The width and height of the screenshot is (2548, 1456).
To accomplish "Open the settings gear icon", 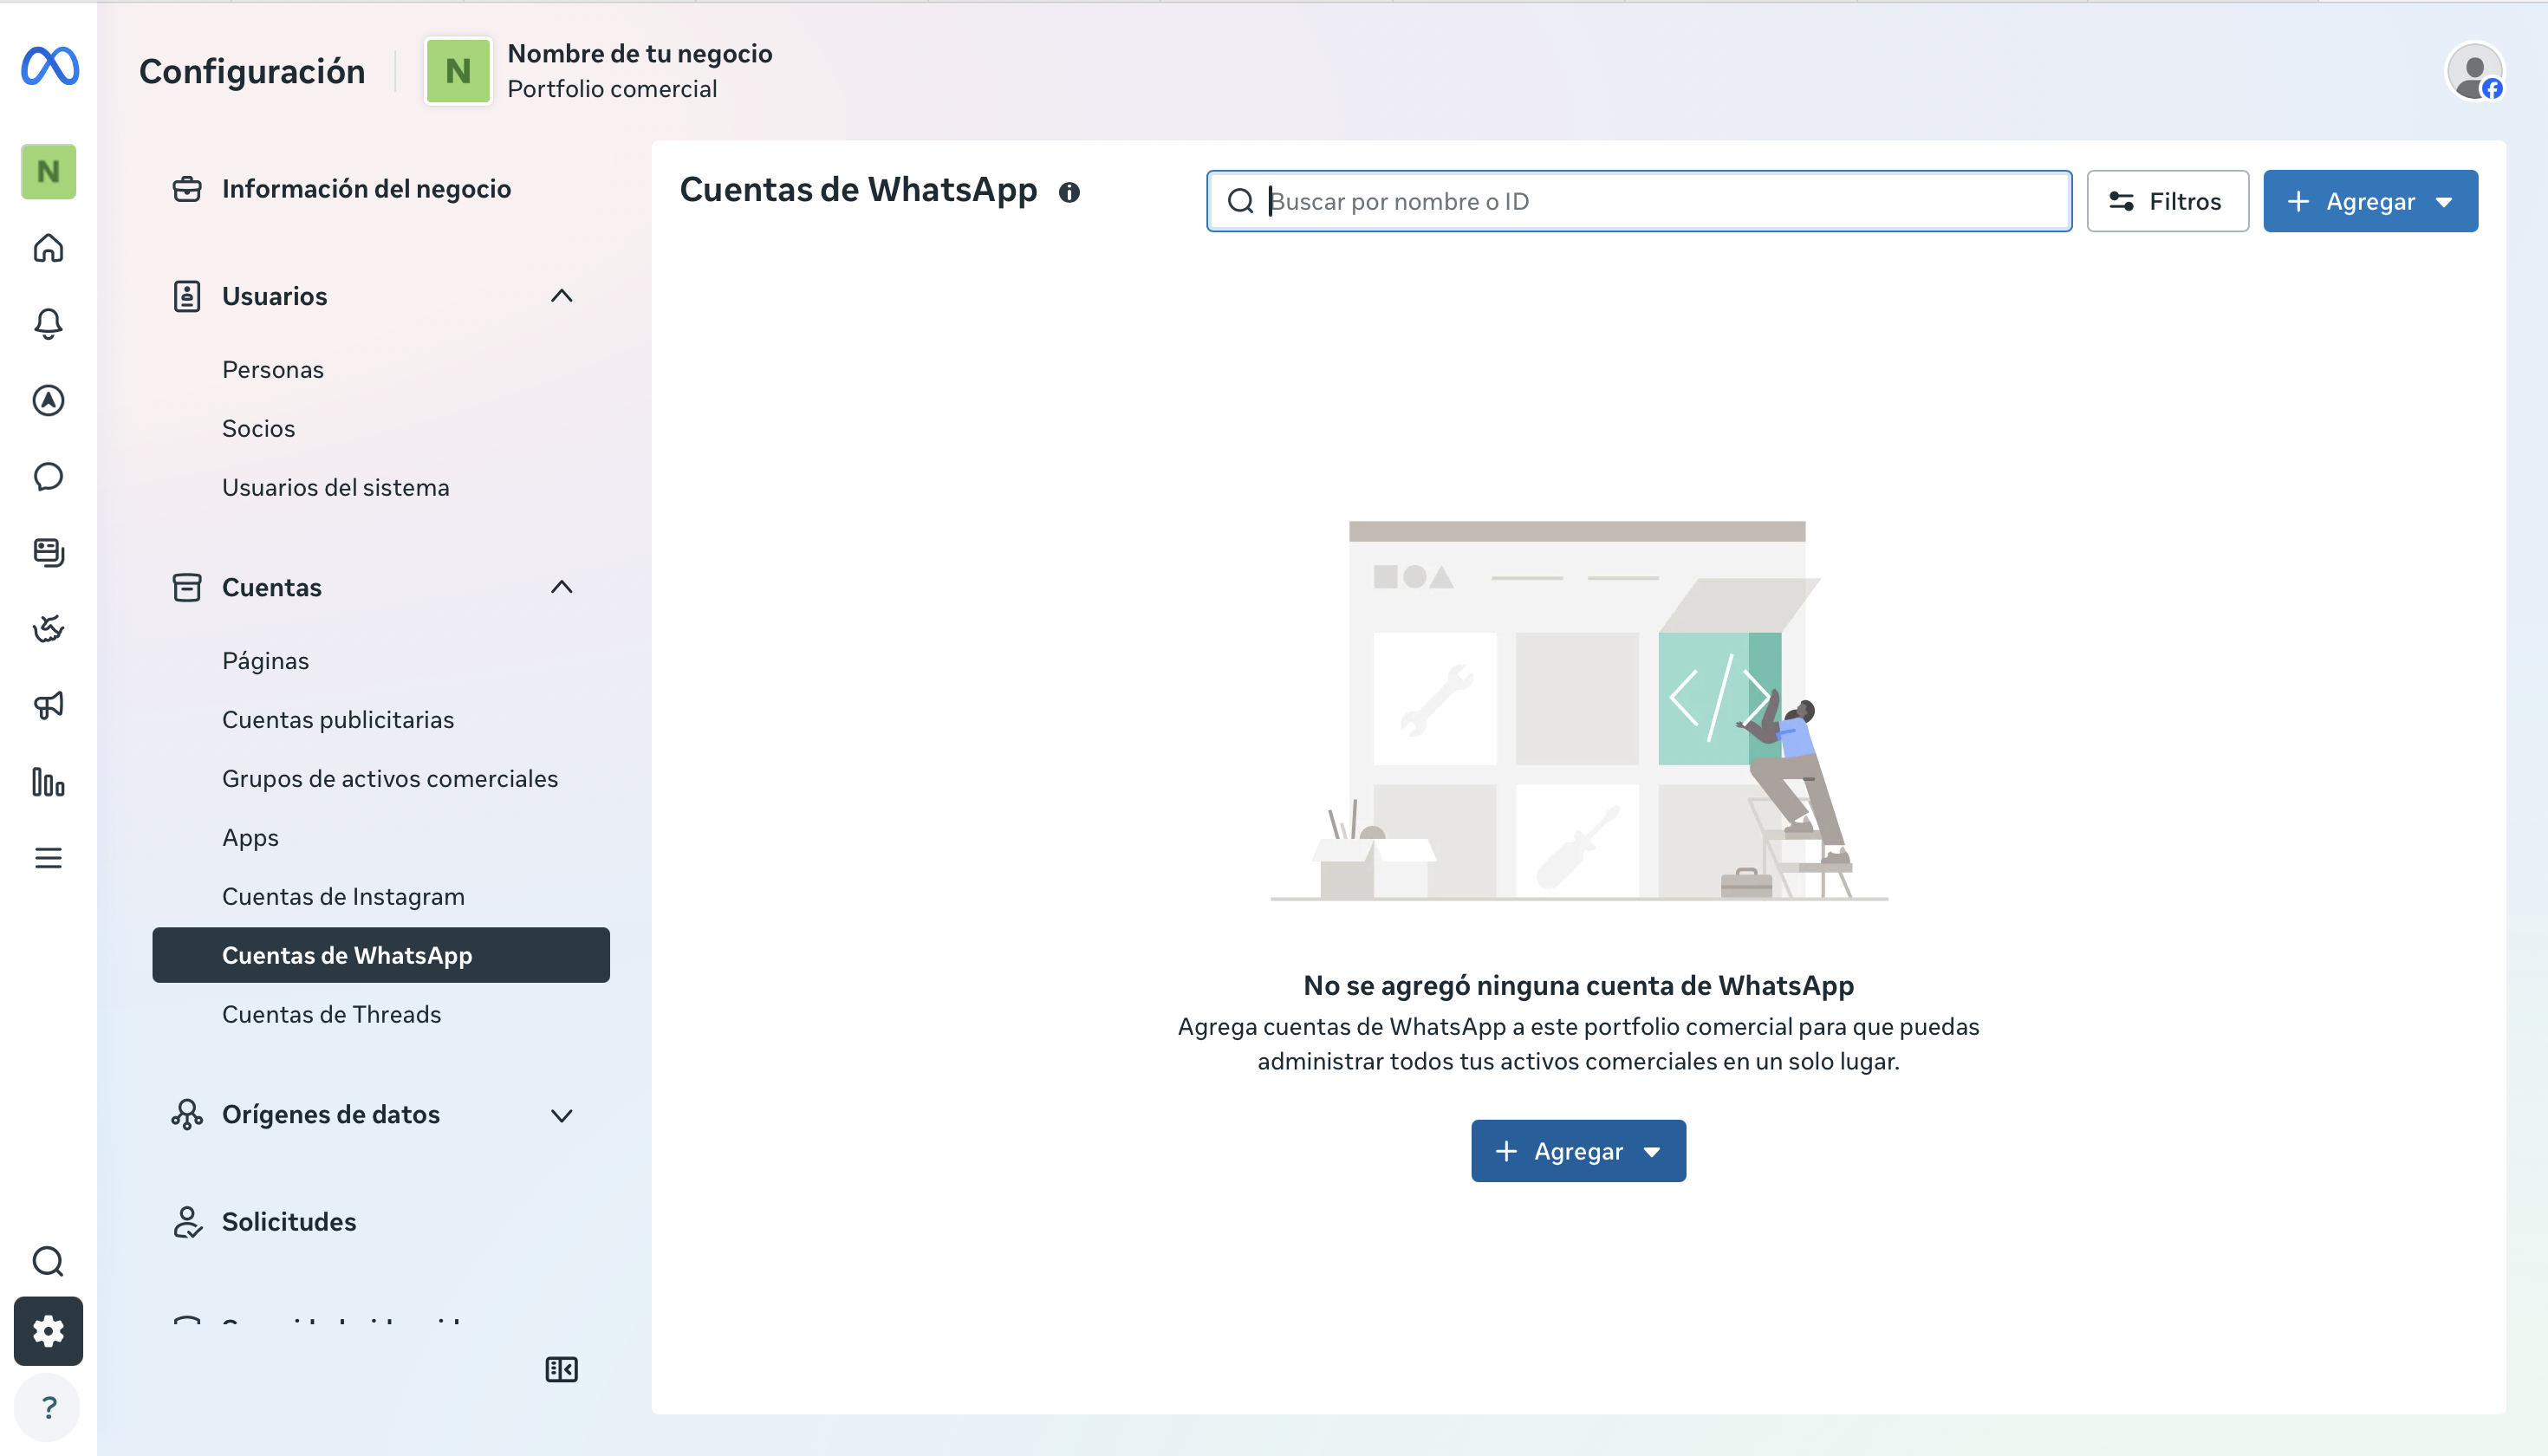I will 48,1331.
